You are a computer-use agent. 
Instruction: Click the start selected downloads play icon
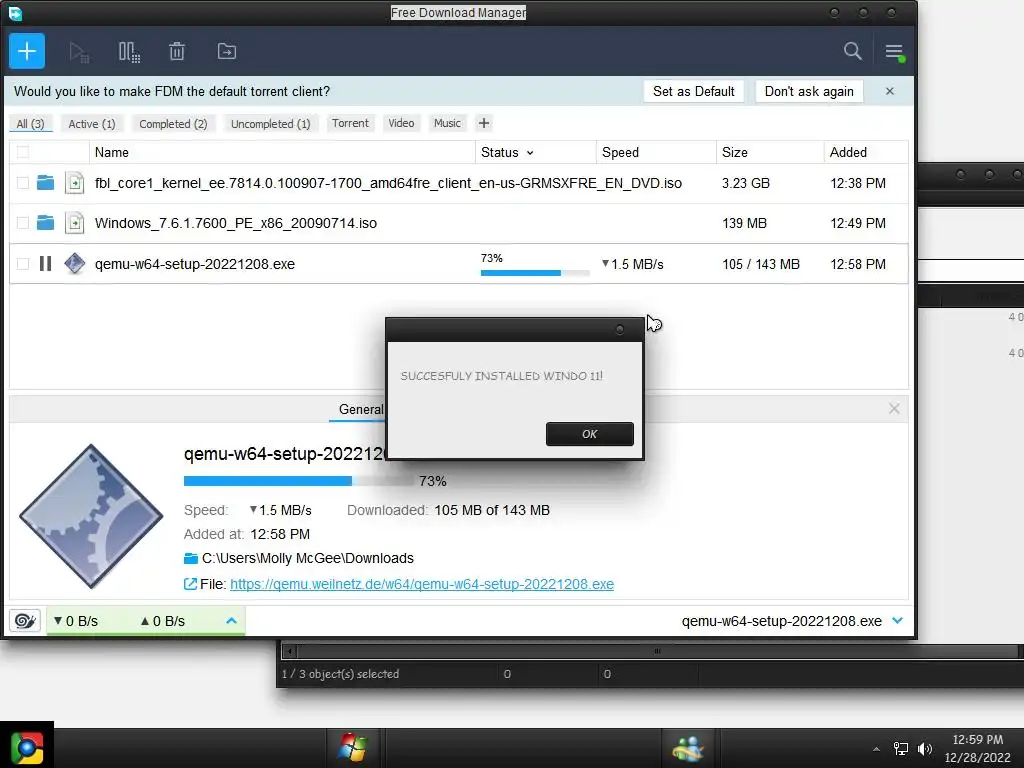click(78, 52)
